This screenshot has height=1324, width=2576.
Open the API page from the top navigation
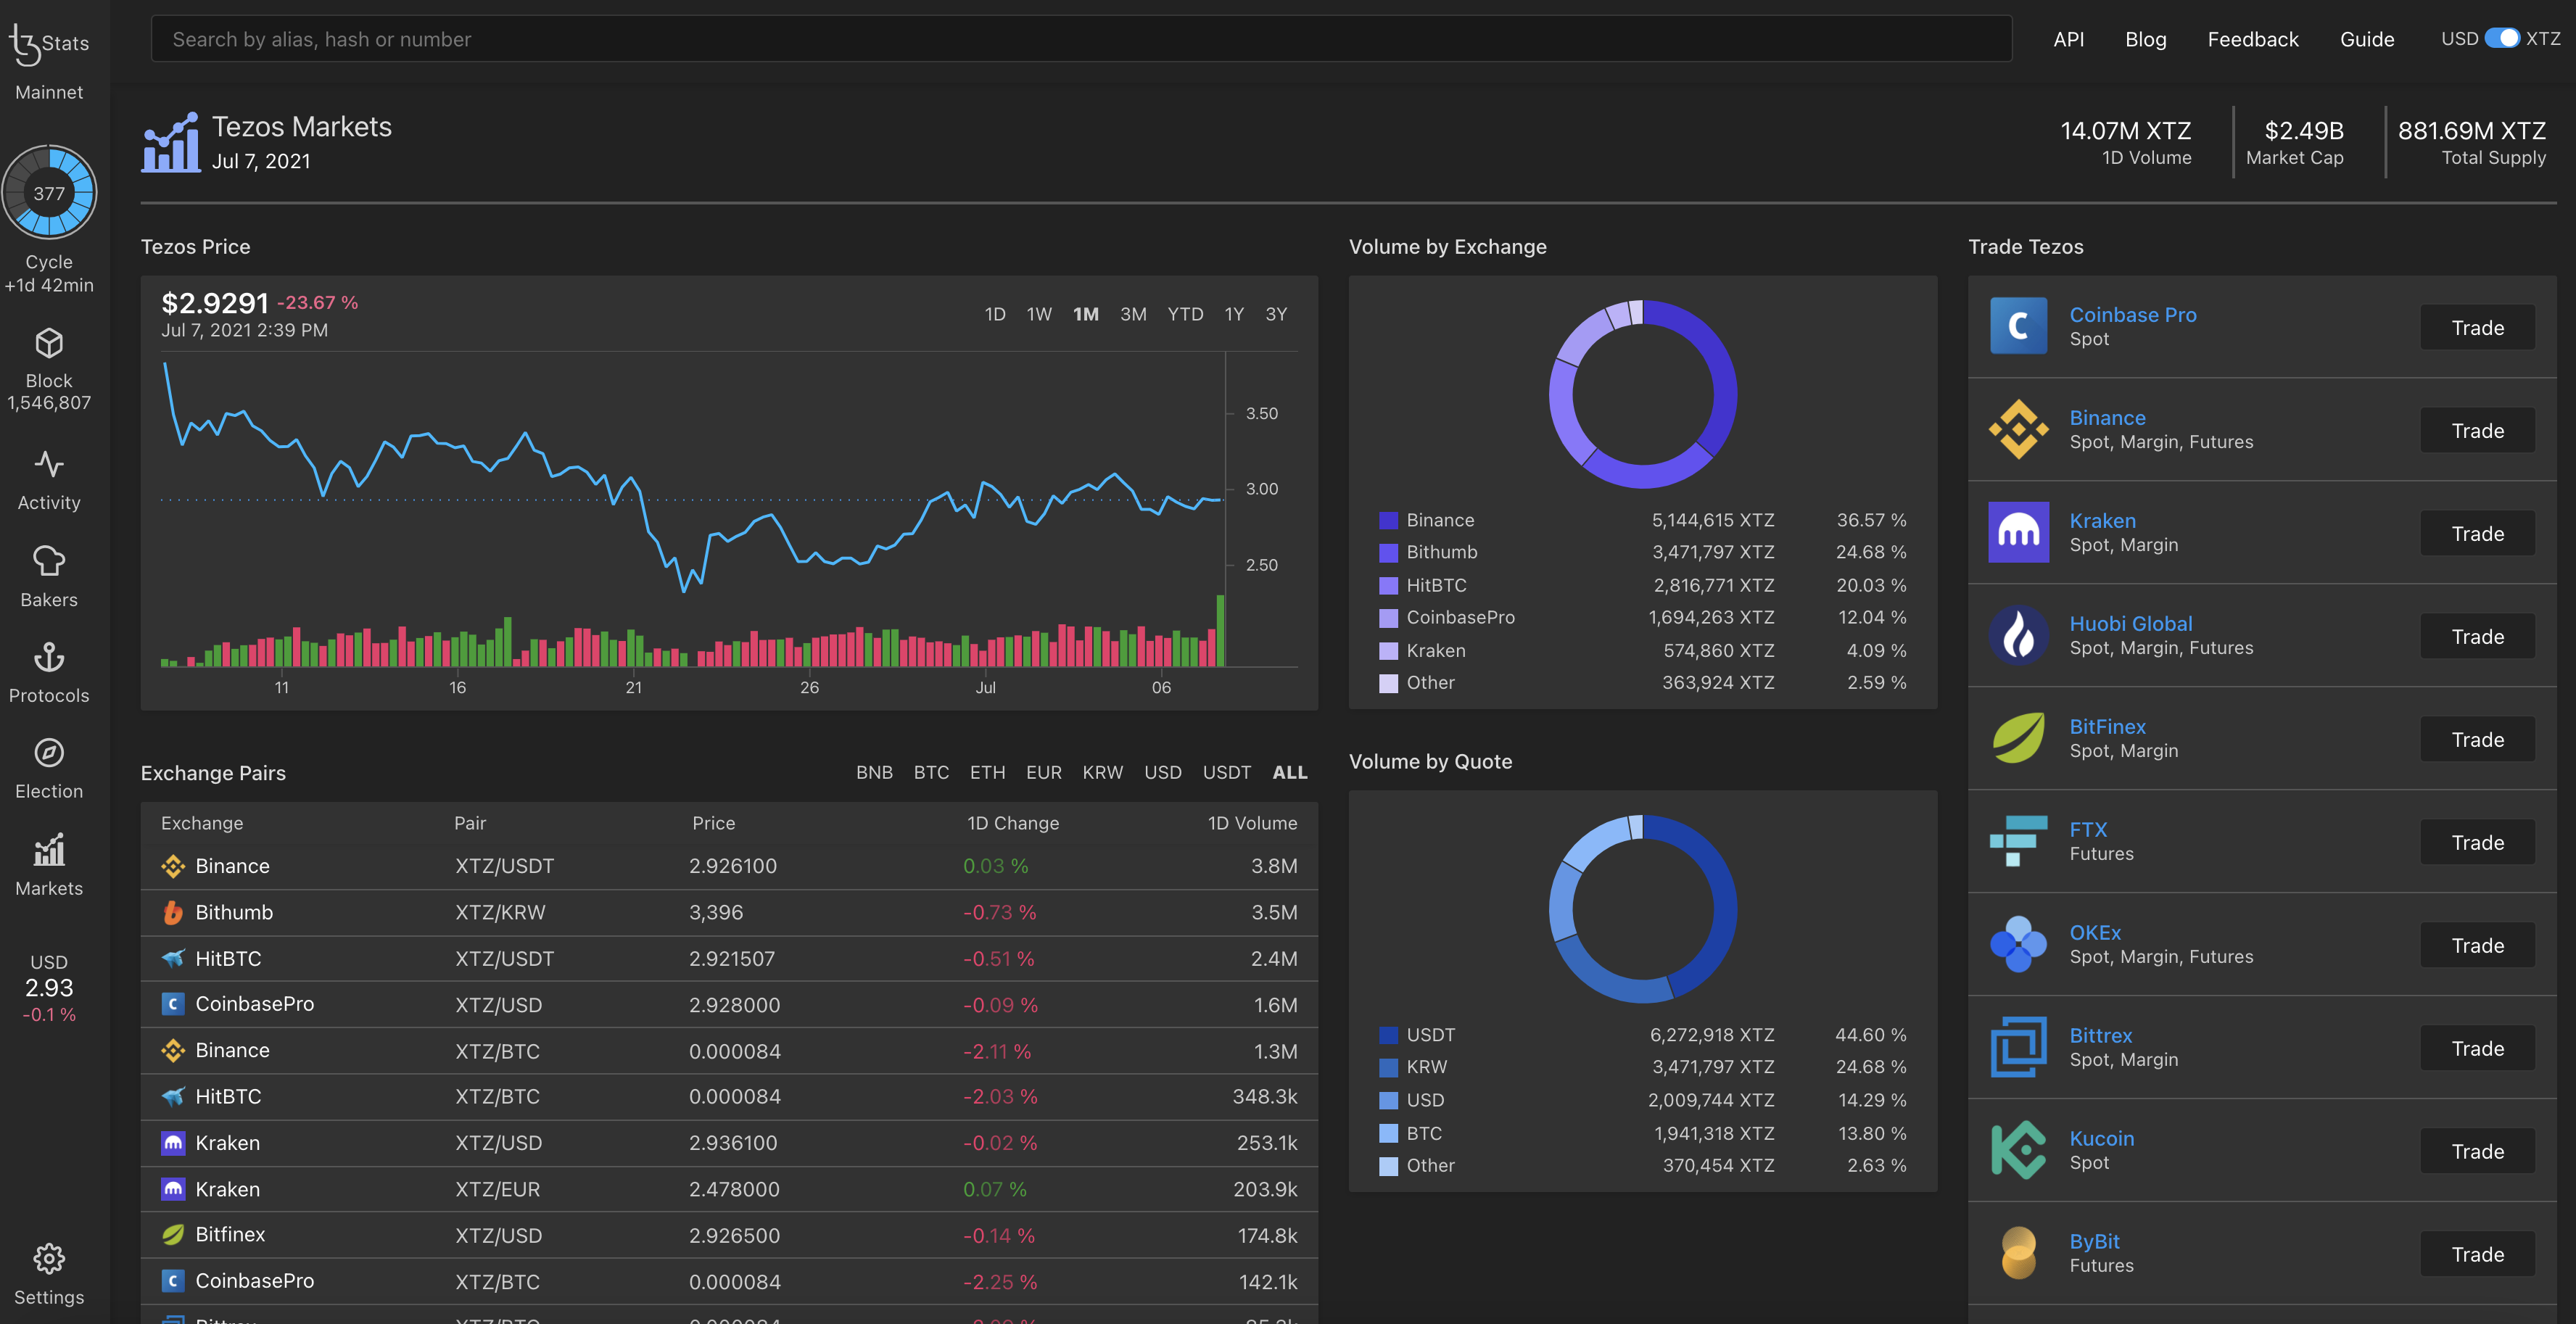pyautogui.click(x=2068, y=39)
